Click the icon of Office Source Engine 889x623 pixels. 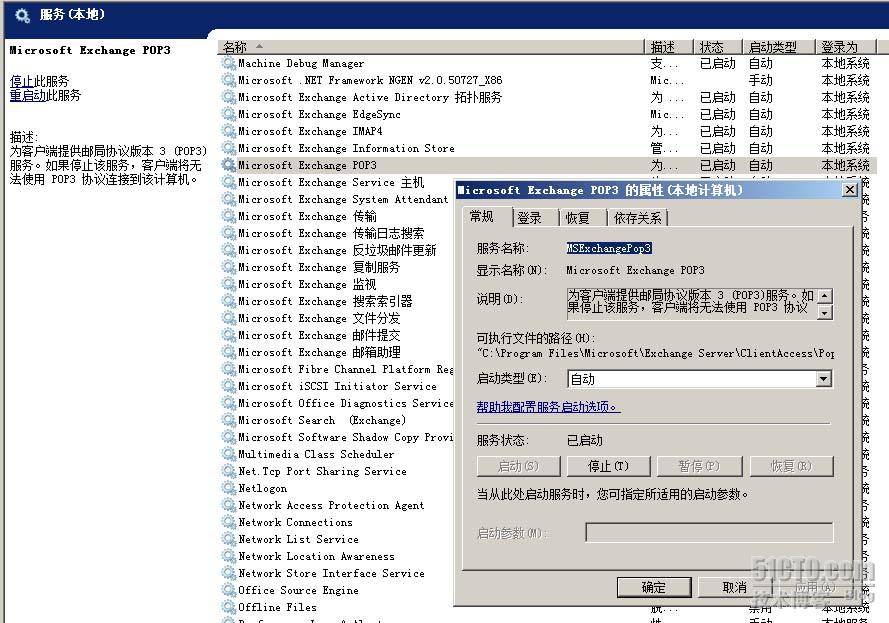tap(228, 590)
